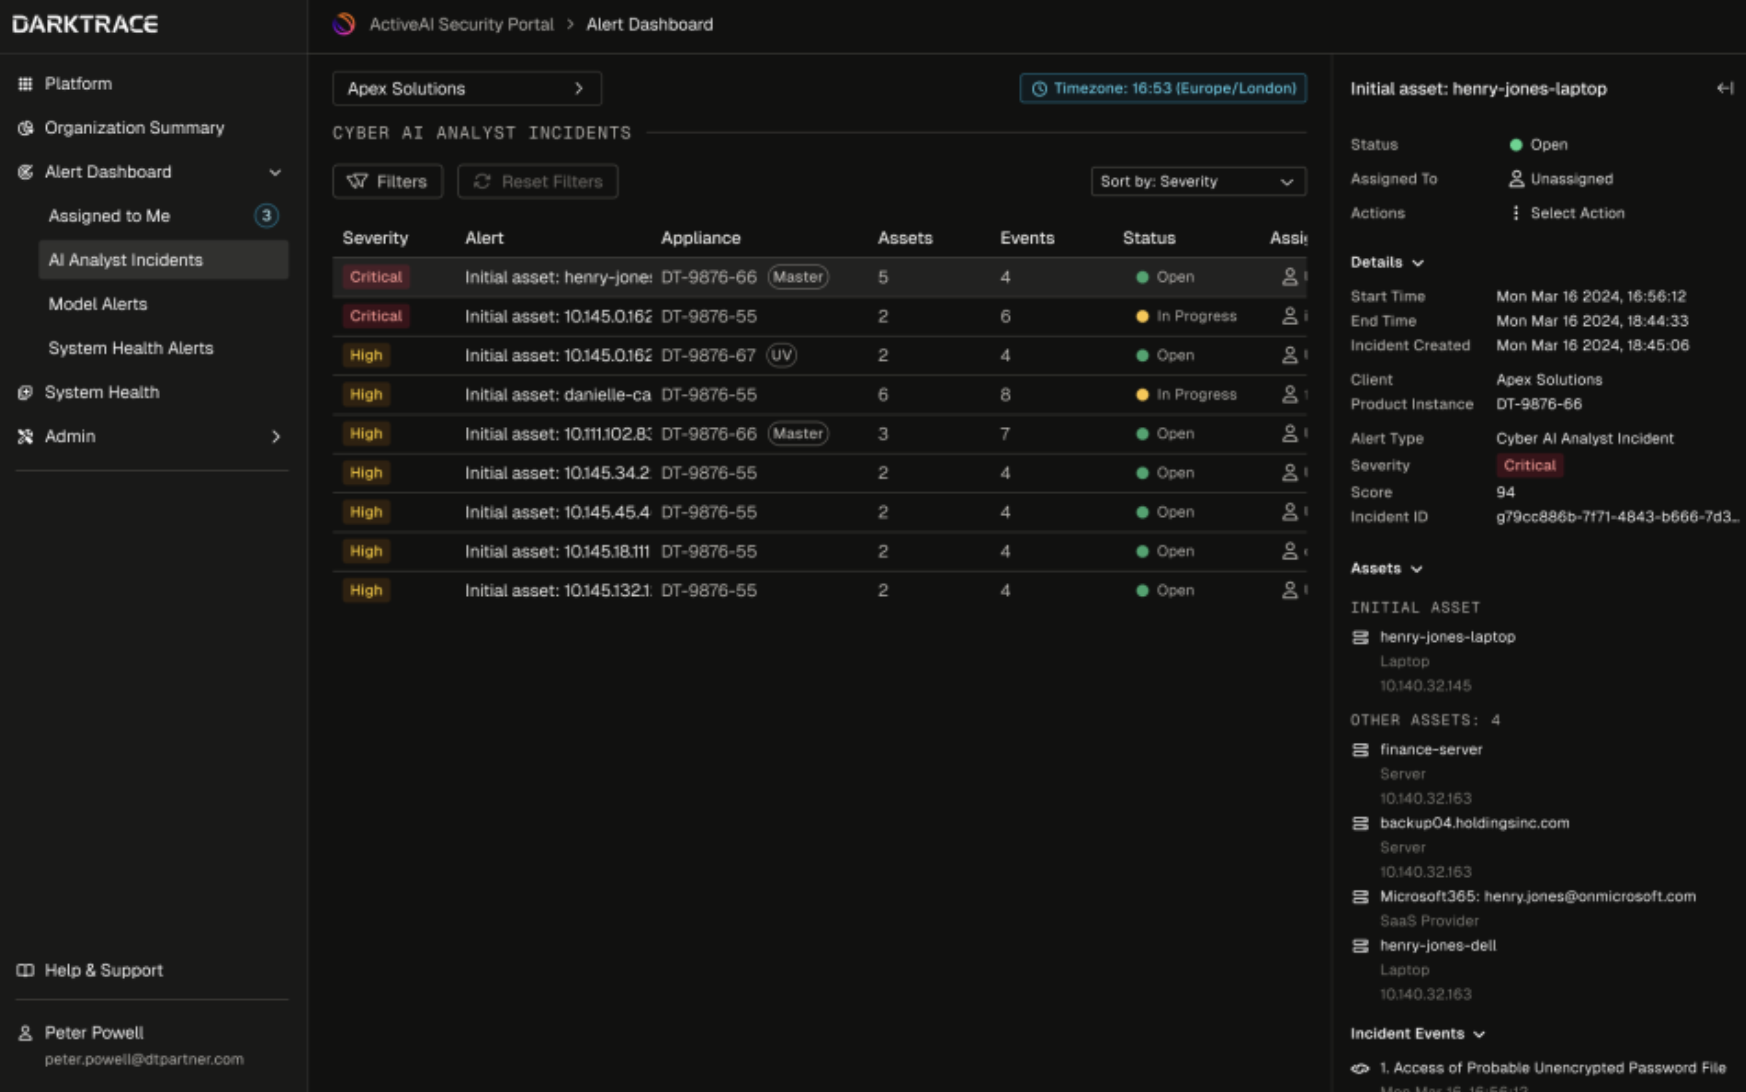Click the Darktrace logo
Screen dimensions: 1746x1092
point(85,24)
